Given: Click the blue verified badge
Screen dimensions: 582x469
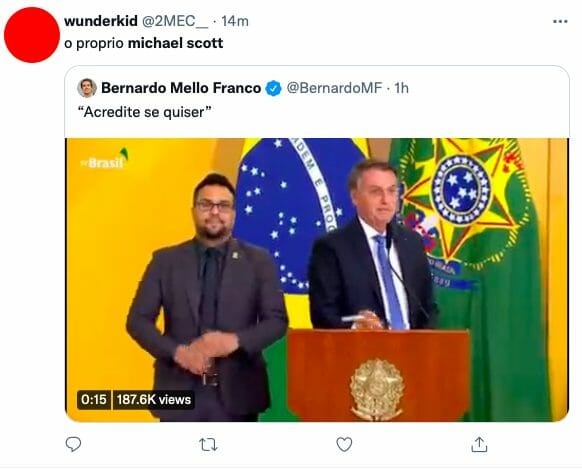Looking at the screenshot, I should [274, 88].
